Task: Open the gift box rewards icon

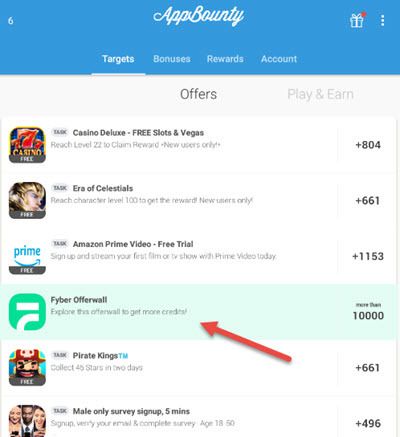Action: 357,20
